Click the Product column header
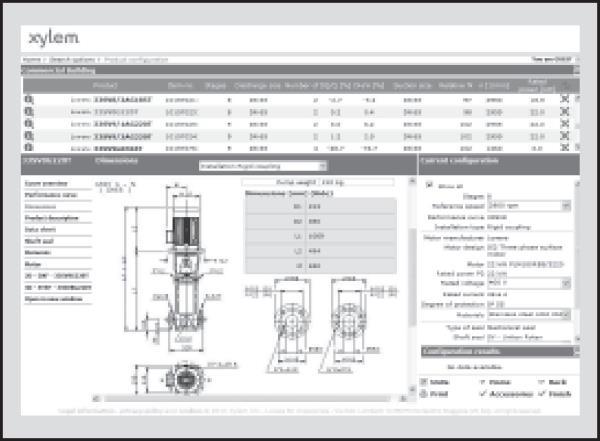This screenshot has width=600, height=441. (105, 85)
